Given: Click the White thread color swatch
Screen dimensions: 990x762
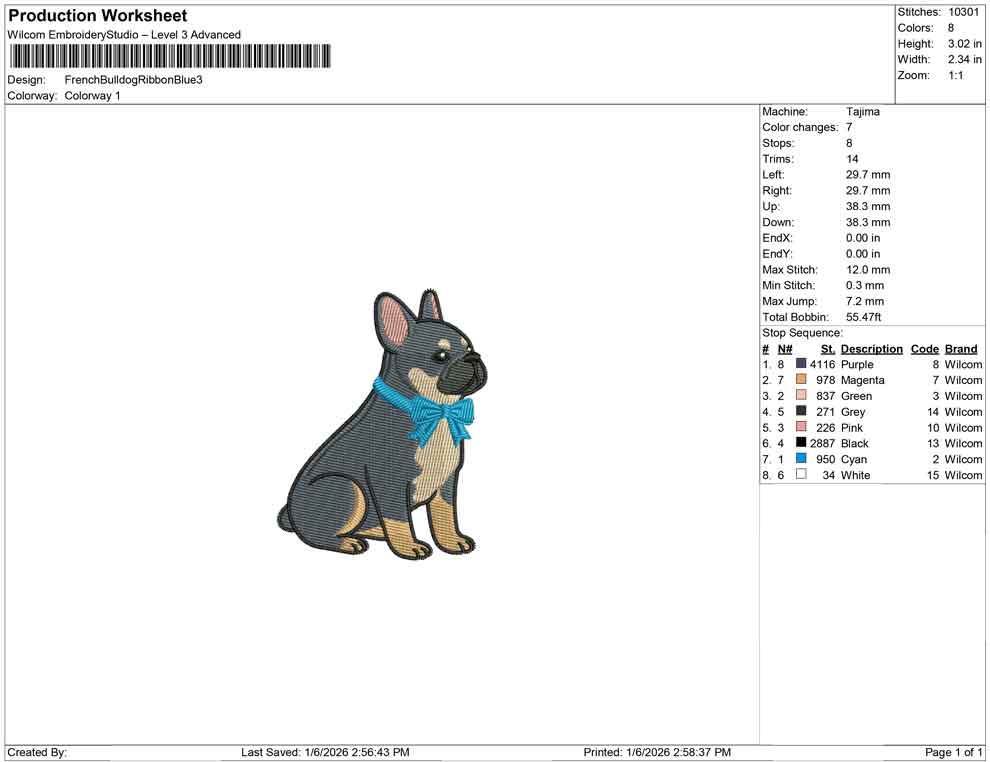Looking at the screenshot, I should [799, 475].
